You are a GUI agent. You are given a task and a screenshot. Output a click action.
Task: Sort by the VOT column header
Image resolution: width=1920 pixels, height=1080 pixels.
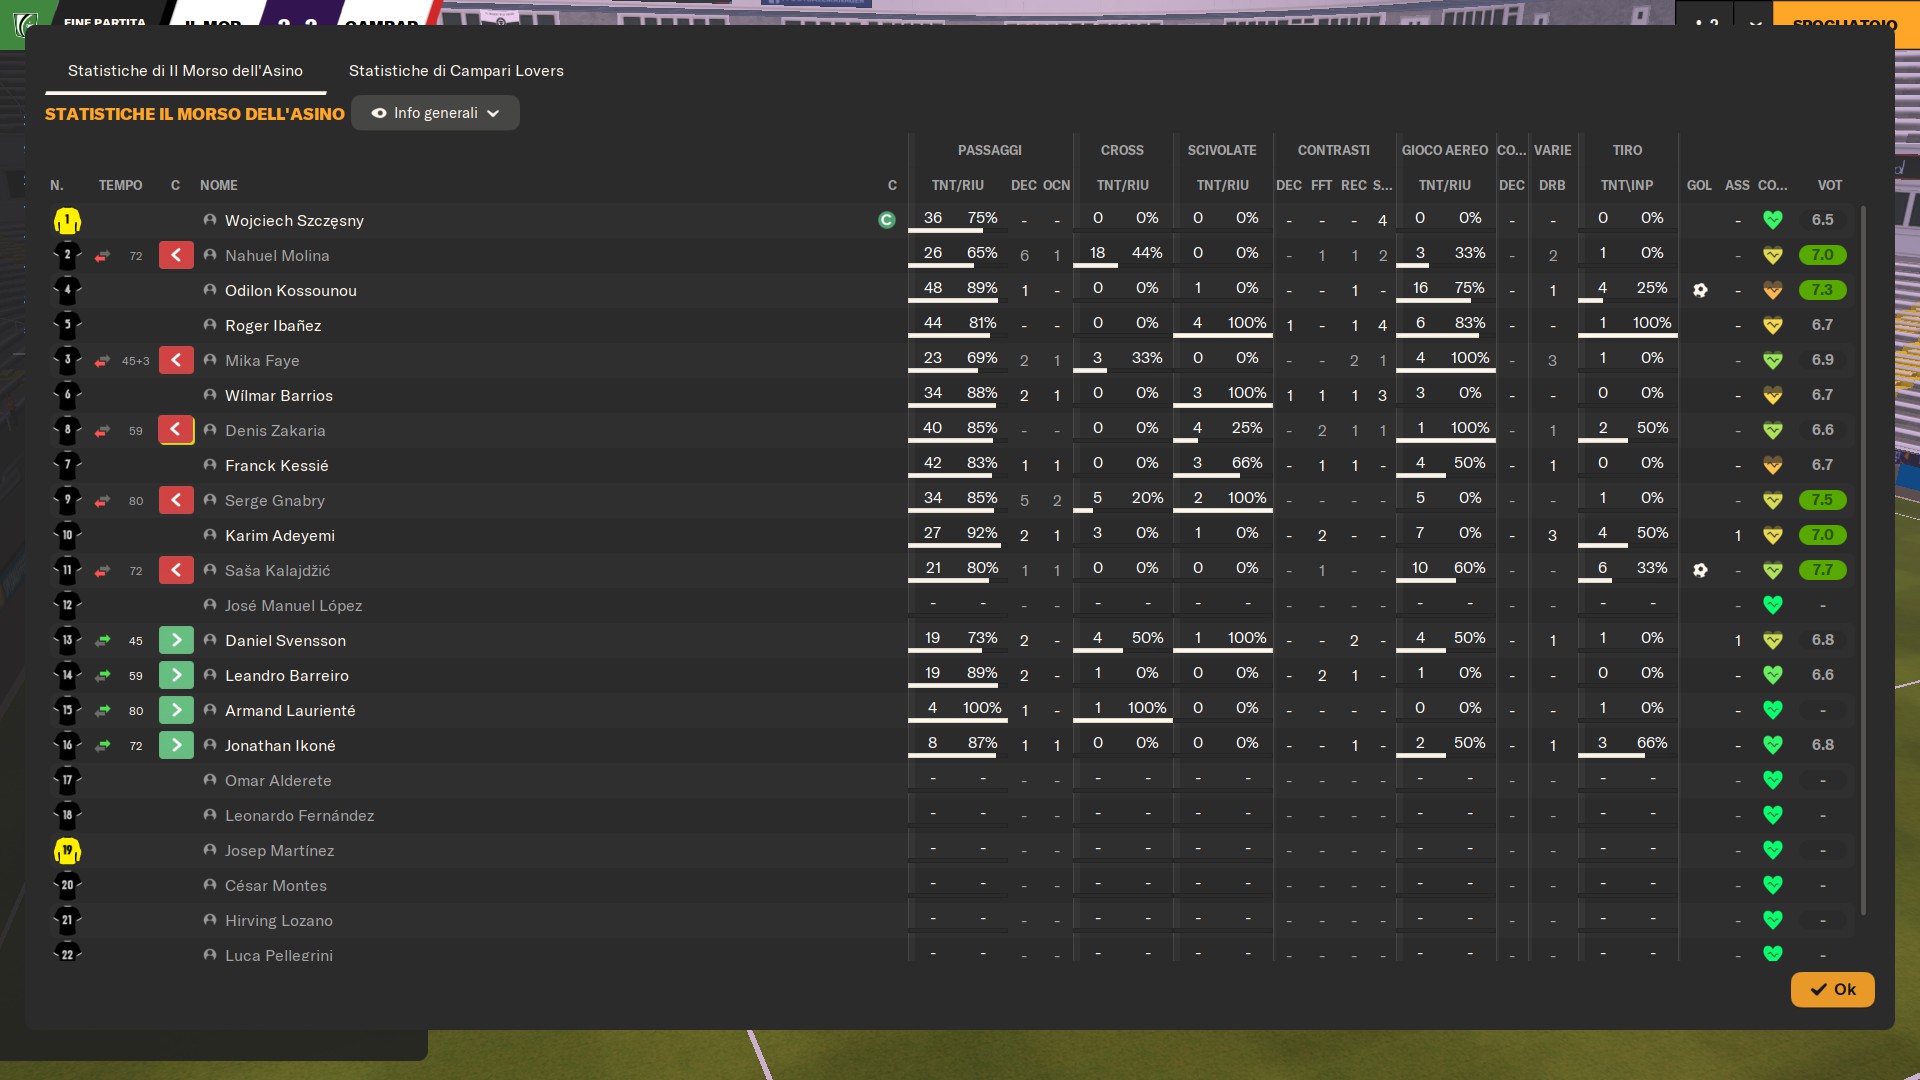click(x=1829, y=185)
